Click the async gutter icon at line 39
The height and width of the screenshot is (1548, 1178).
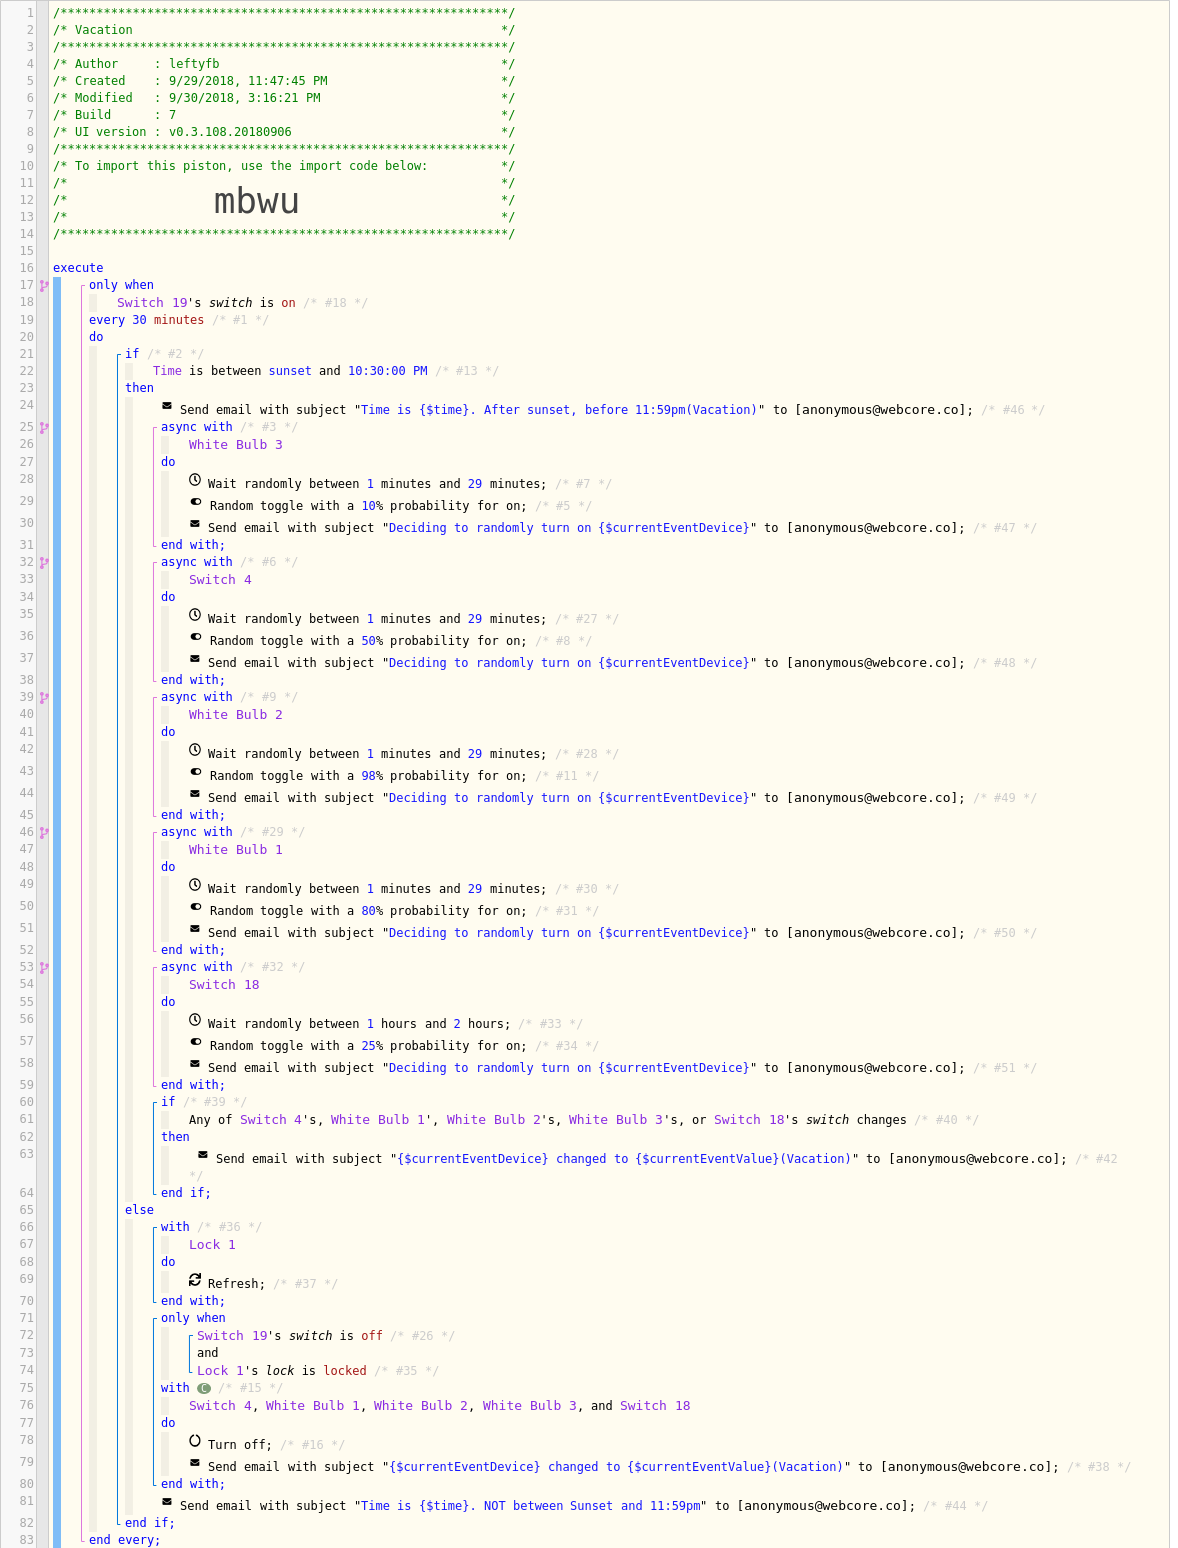pyautogui.click(x=44, y=697)
